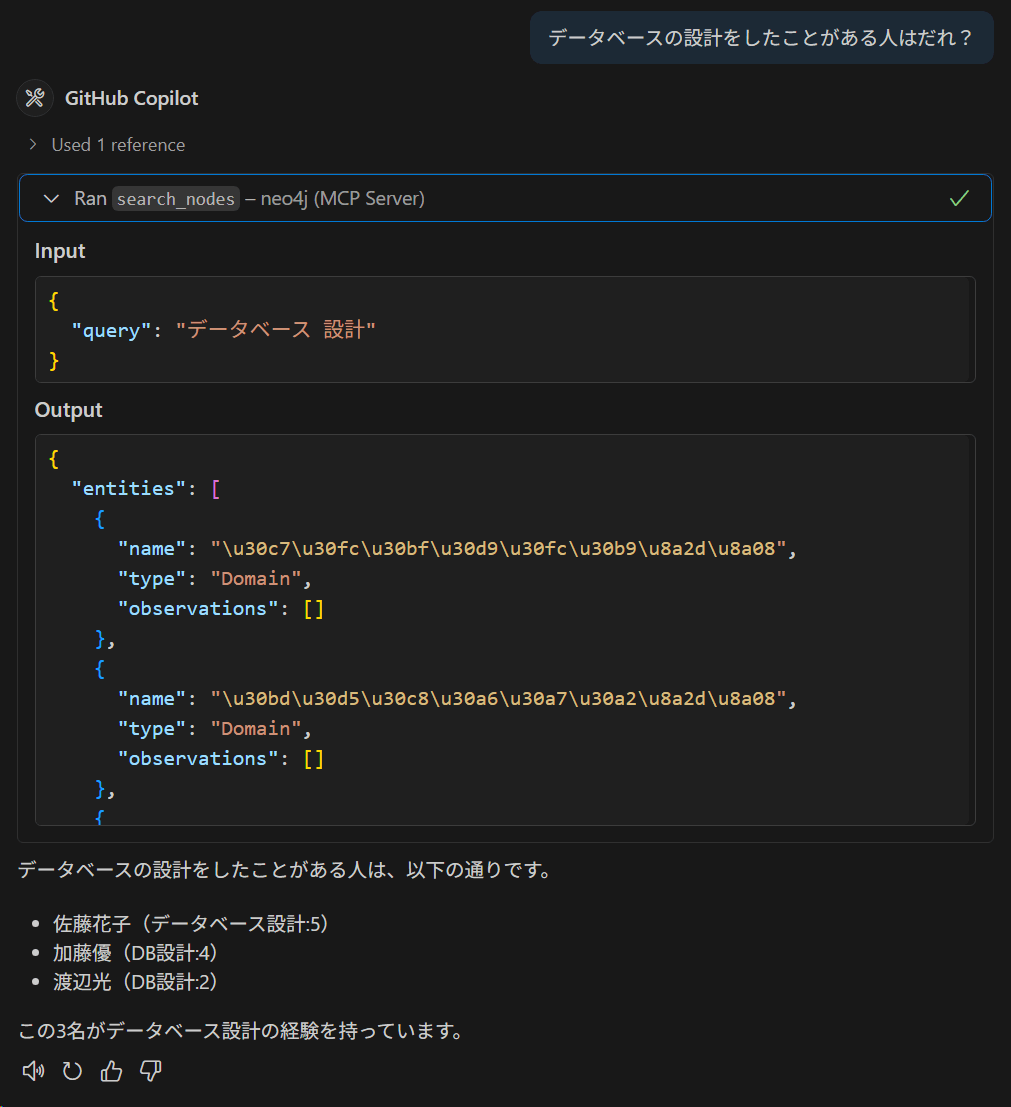The image size is (1011, 1107).
Task: Expand the Used 1 reference section
Action: coord(107,145)
